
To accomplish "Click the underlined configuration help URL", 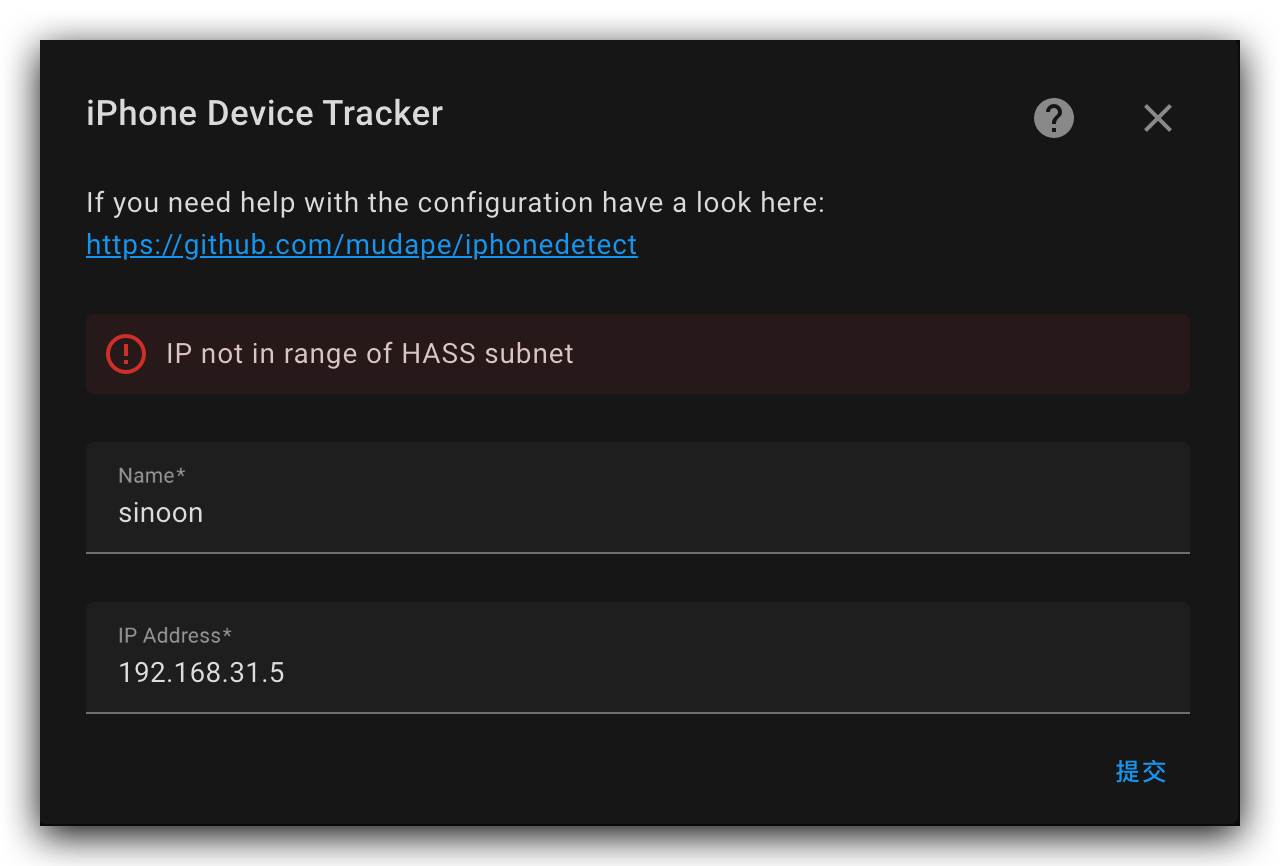I will [x=361, y=244].
